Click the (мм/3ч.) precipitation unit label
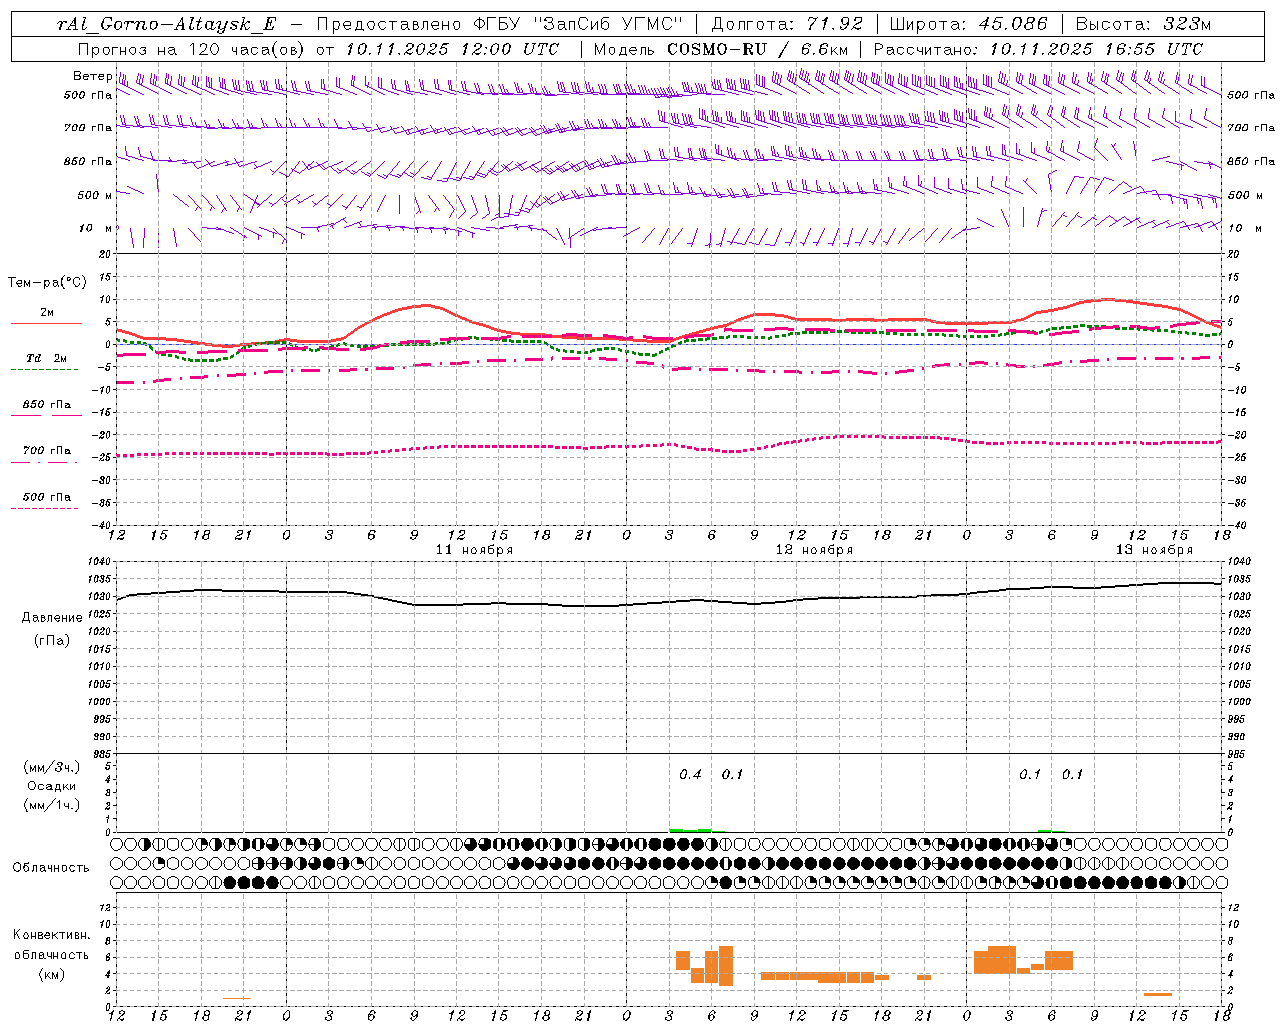The width and height of the screenshot is (1280, 1024). pyautogui.click(x=52, y=767)
